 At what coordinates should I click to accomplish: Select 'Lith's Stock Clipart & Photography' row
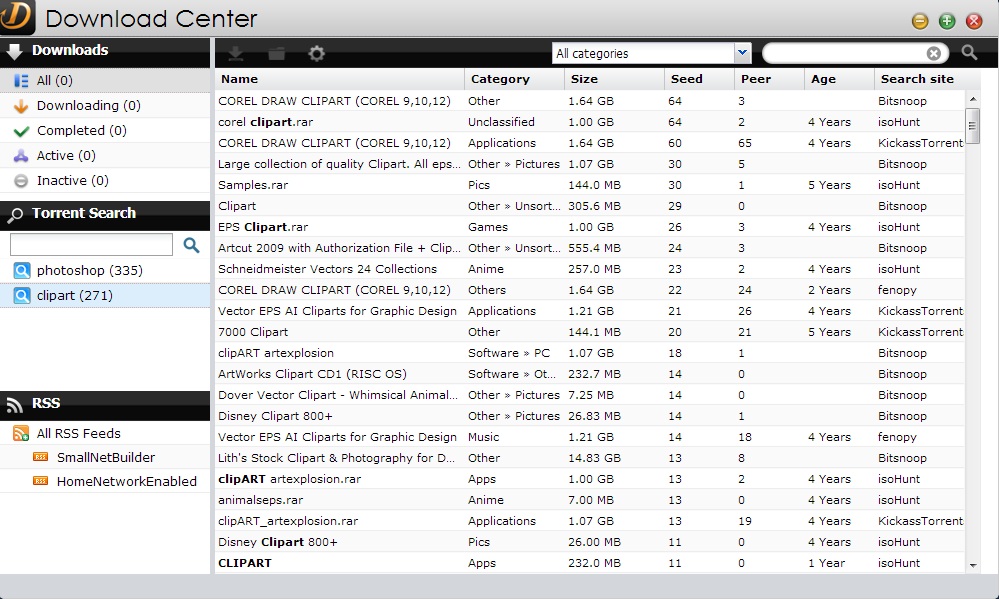click(590, 458)
